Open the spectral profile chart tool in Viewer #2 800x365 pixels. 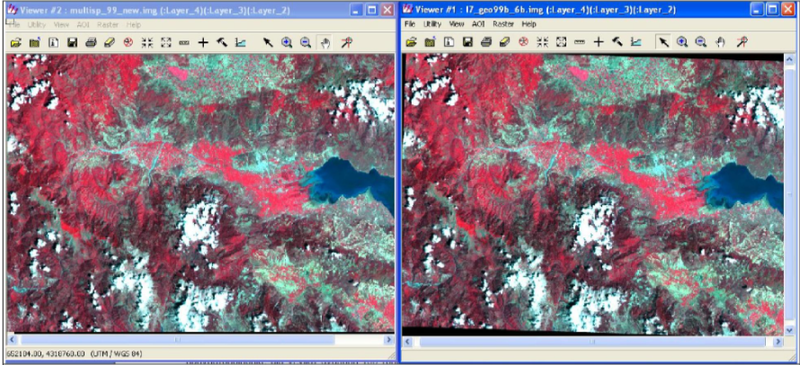tap(240, 43)
